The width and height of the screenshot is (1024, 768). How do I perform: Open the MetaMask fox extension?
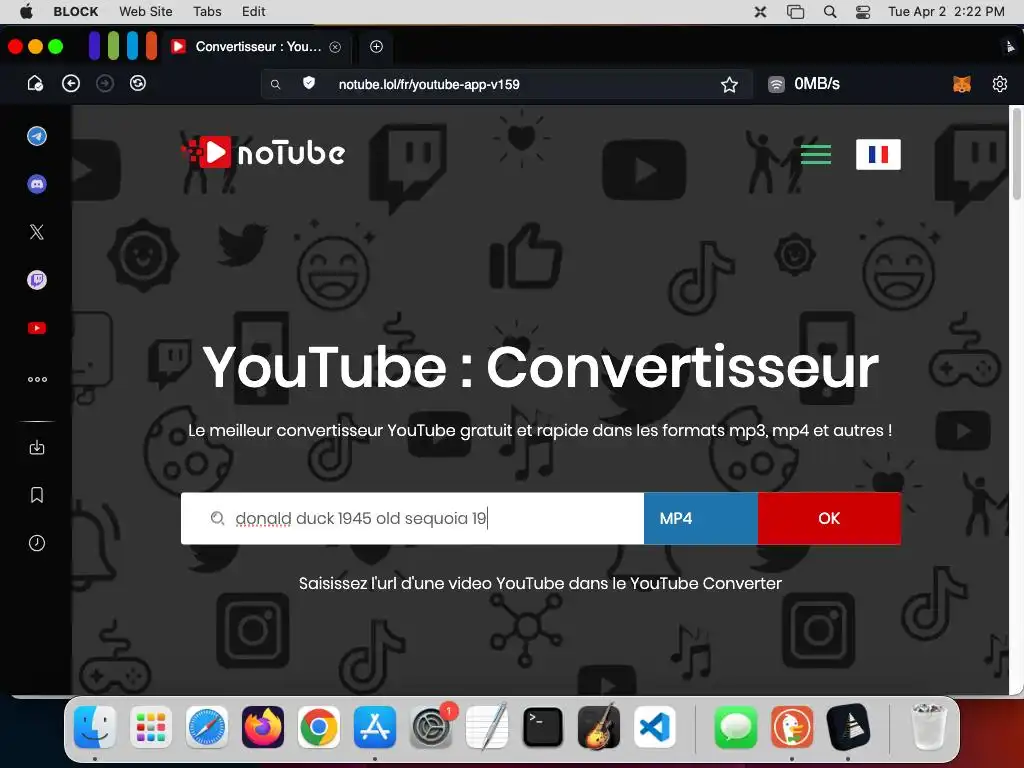pyautogui.click(x=961, y=84)
